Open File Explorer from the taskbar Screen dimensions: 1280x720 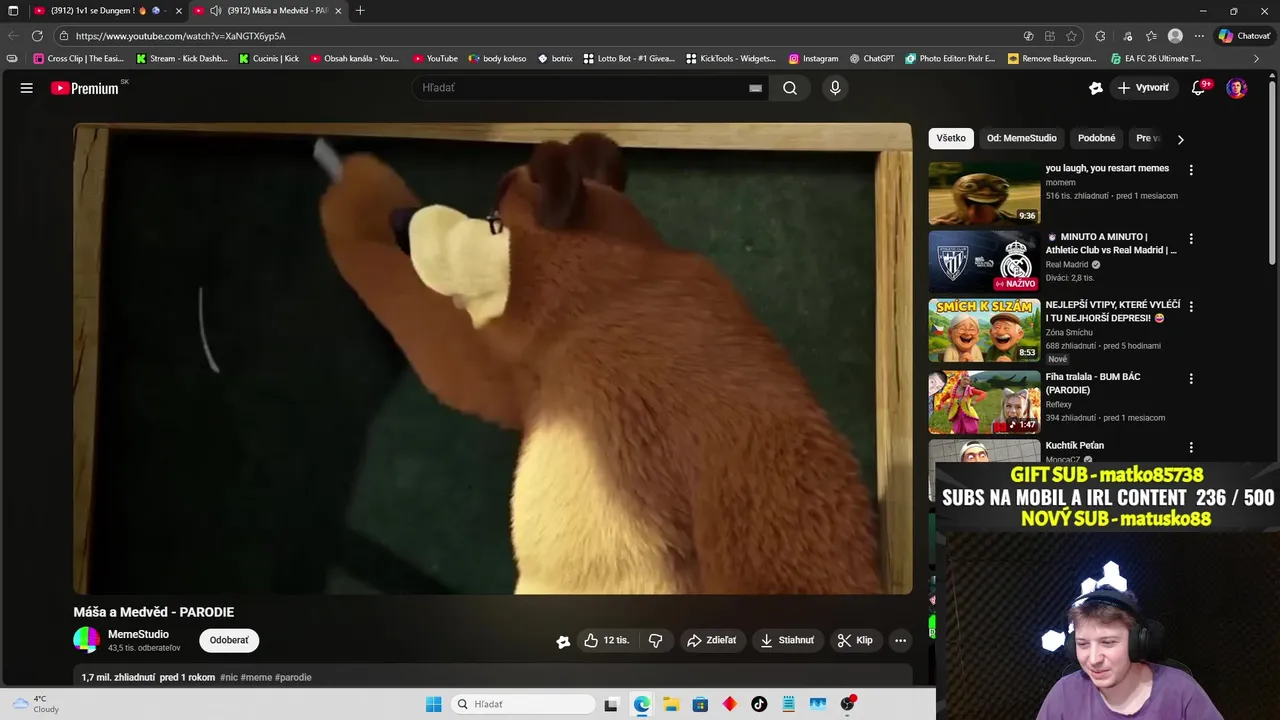pyautogui.click(x=671, y=704)
